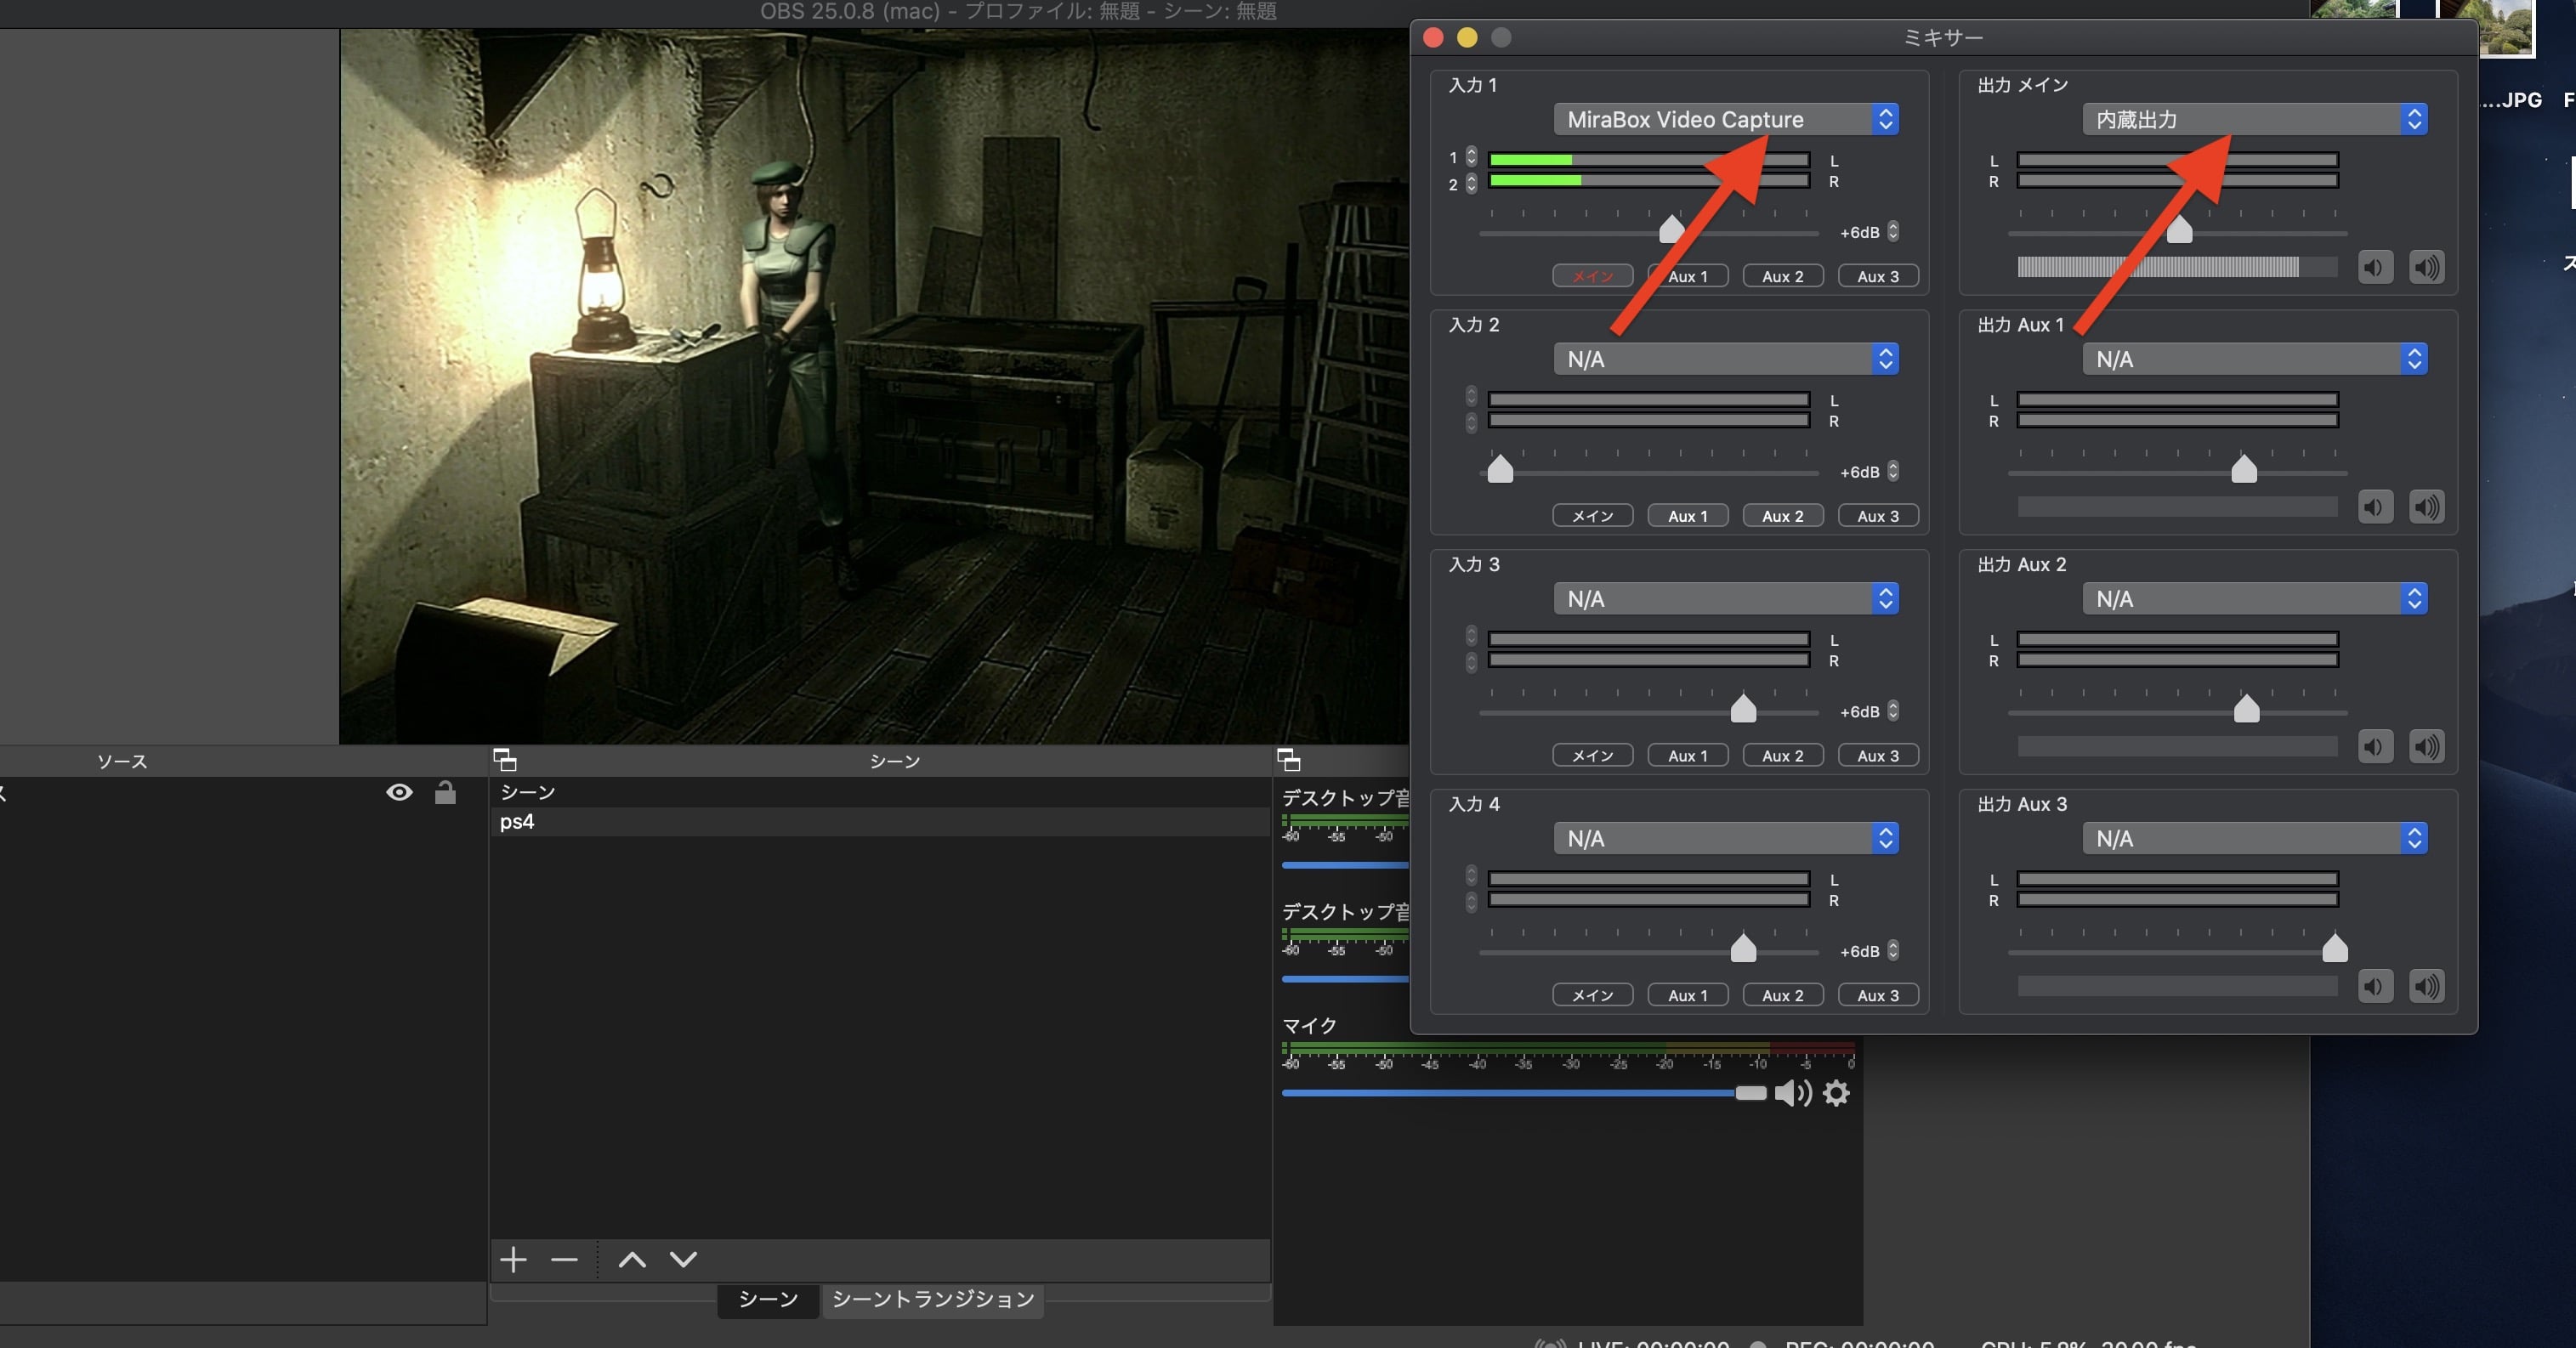
Task: Click the lock icon in Sources panel
Action: [x=445, y=793]
